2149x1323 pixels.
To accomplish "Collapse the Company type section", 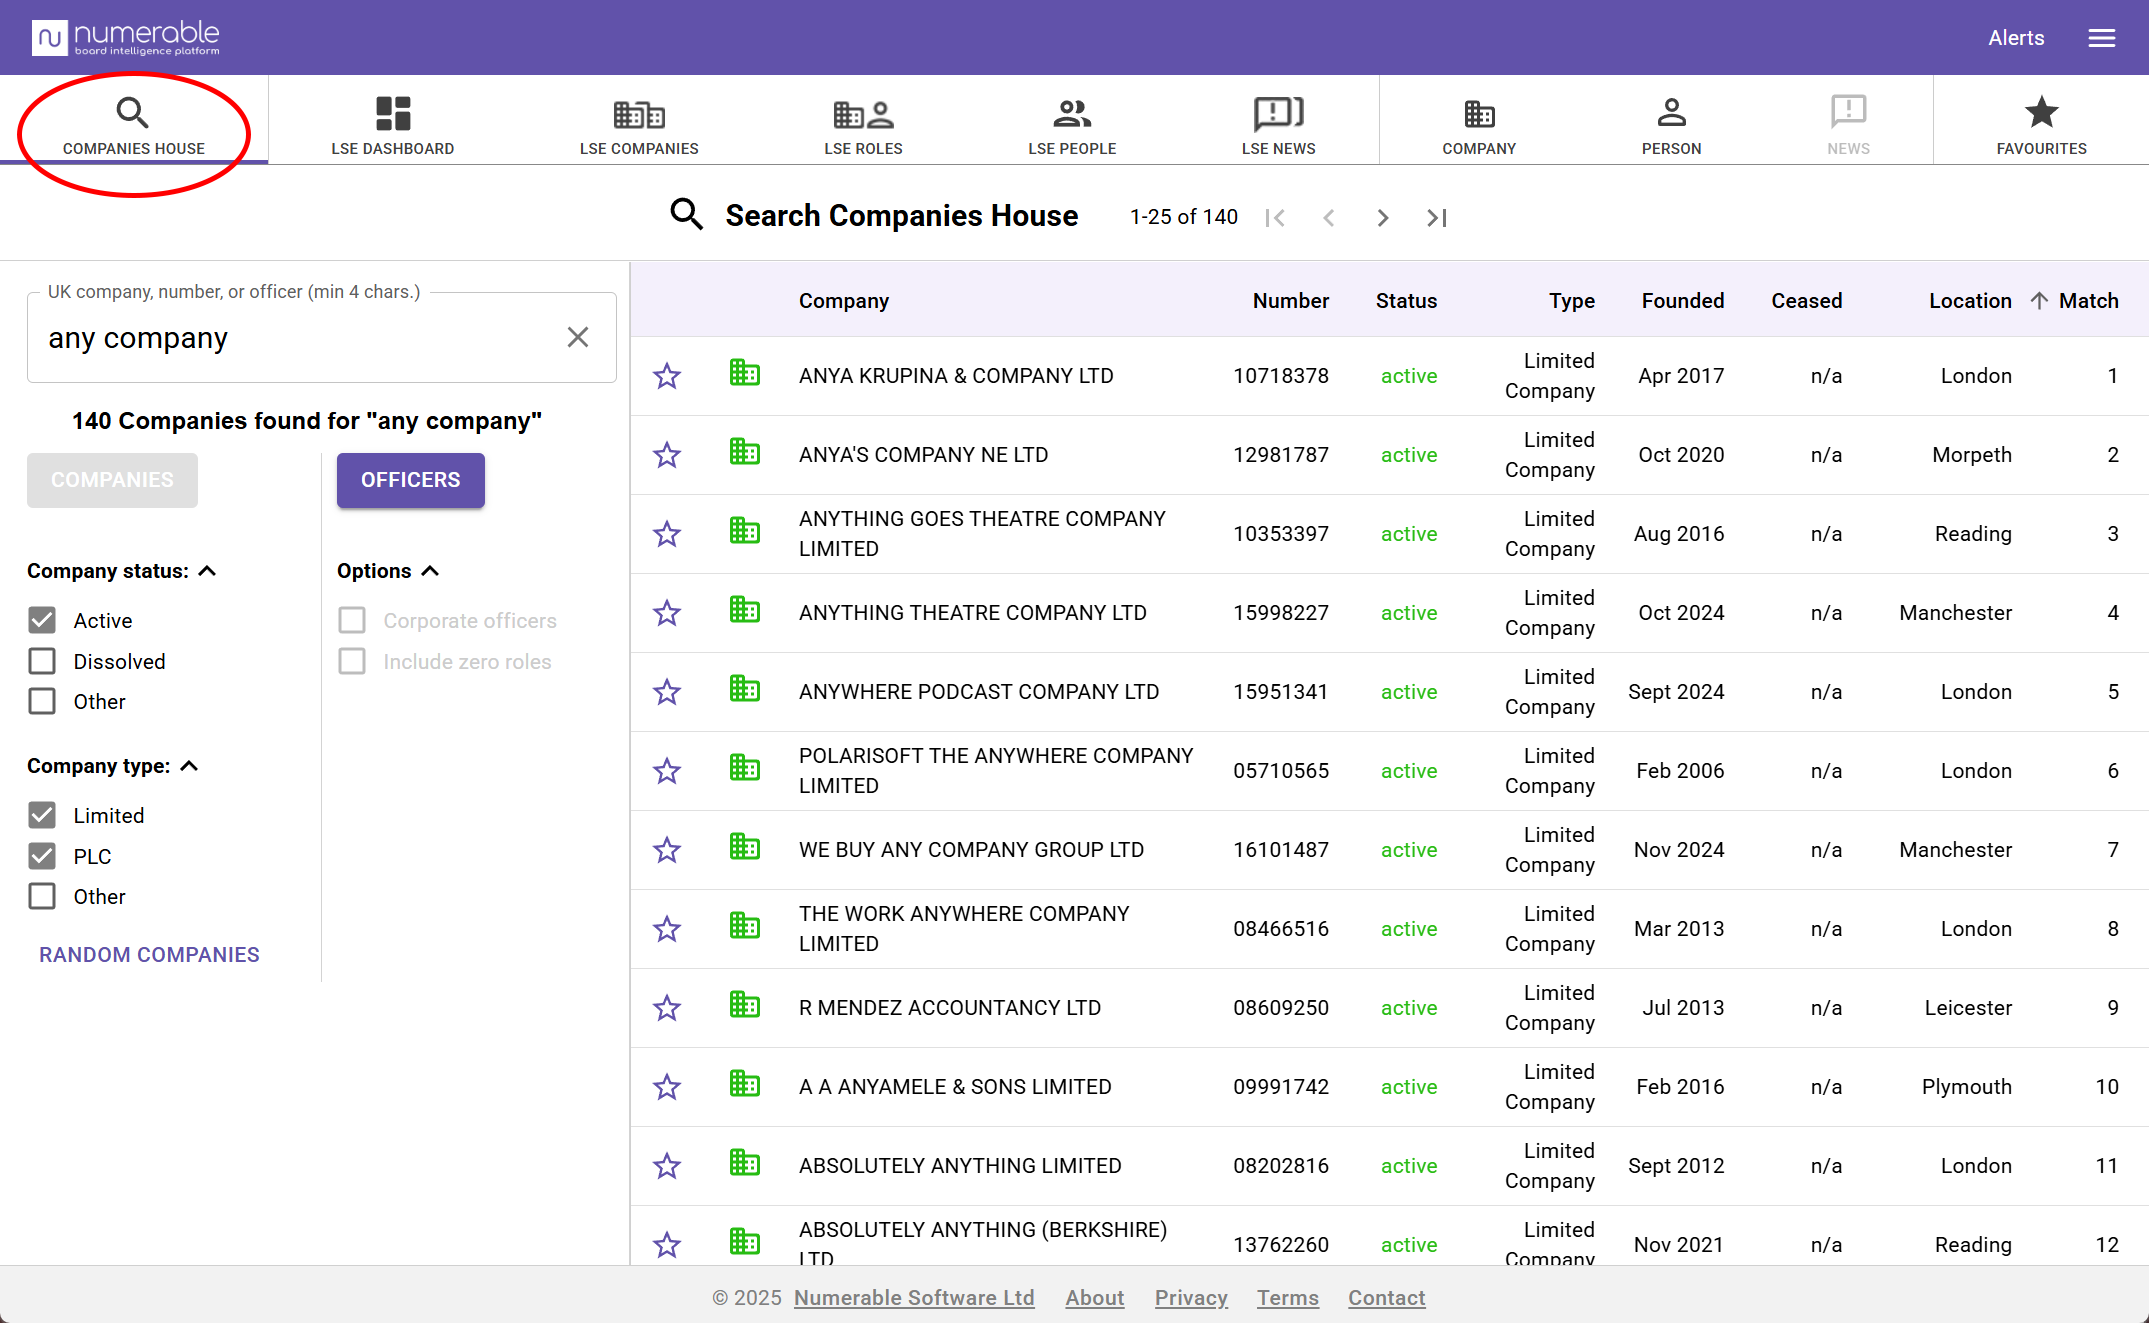I will click(190, 766).
